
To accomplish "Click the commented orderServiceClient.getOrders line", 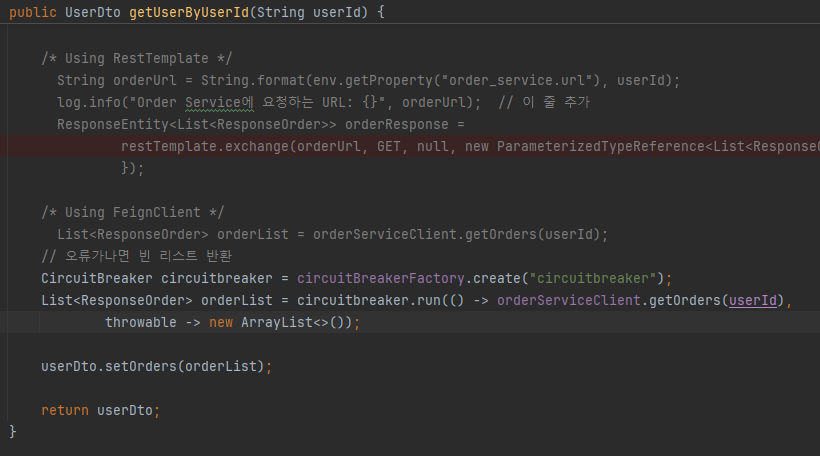I will (x=332, y=234).
